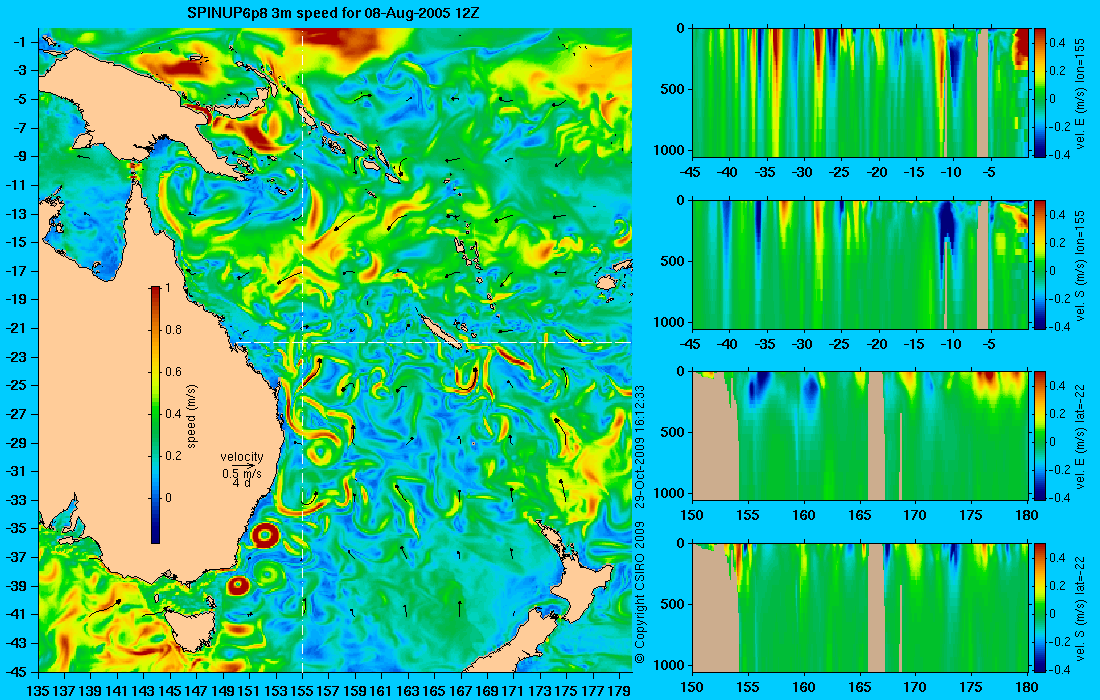Click the map's speed color bar
The width and height of the screenshot is (1100, 700).
[155, 415]
